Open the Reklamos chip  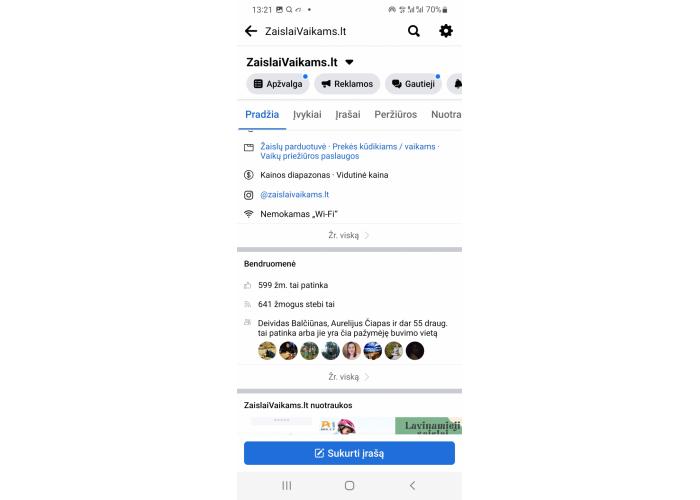coord(347,84)
